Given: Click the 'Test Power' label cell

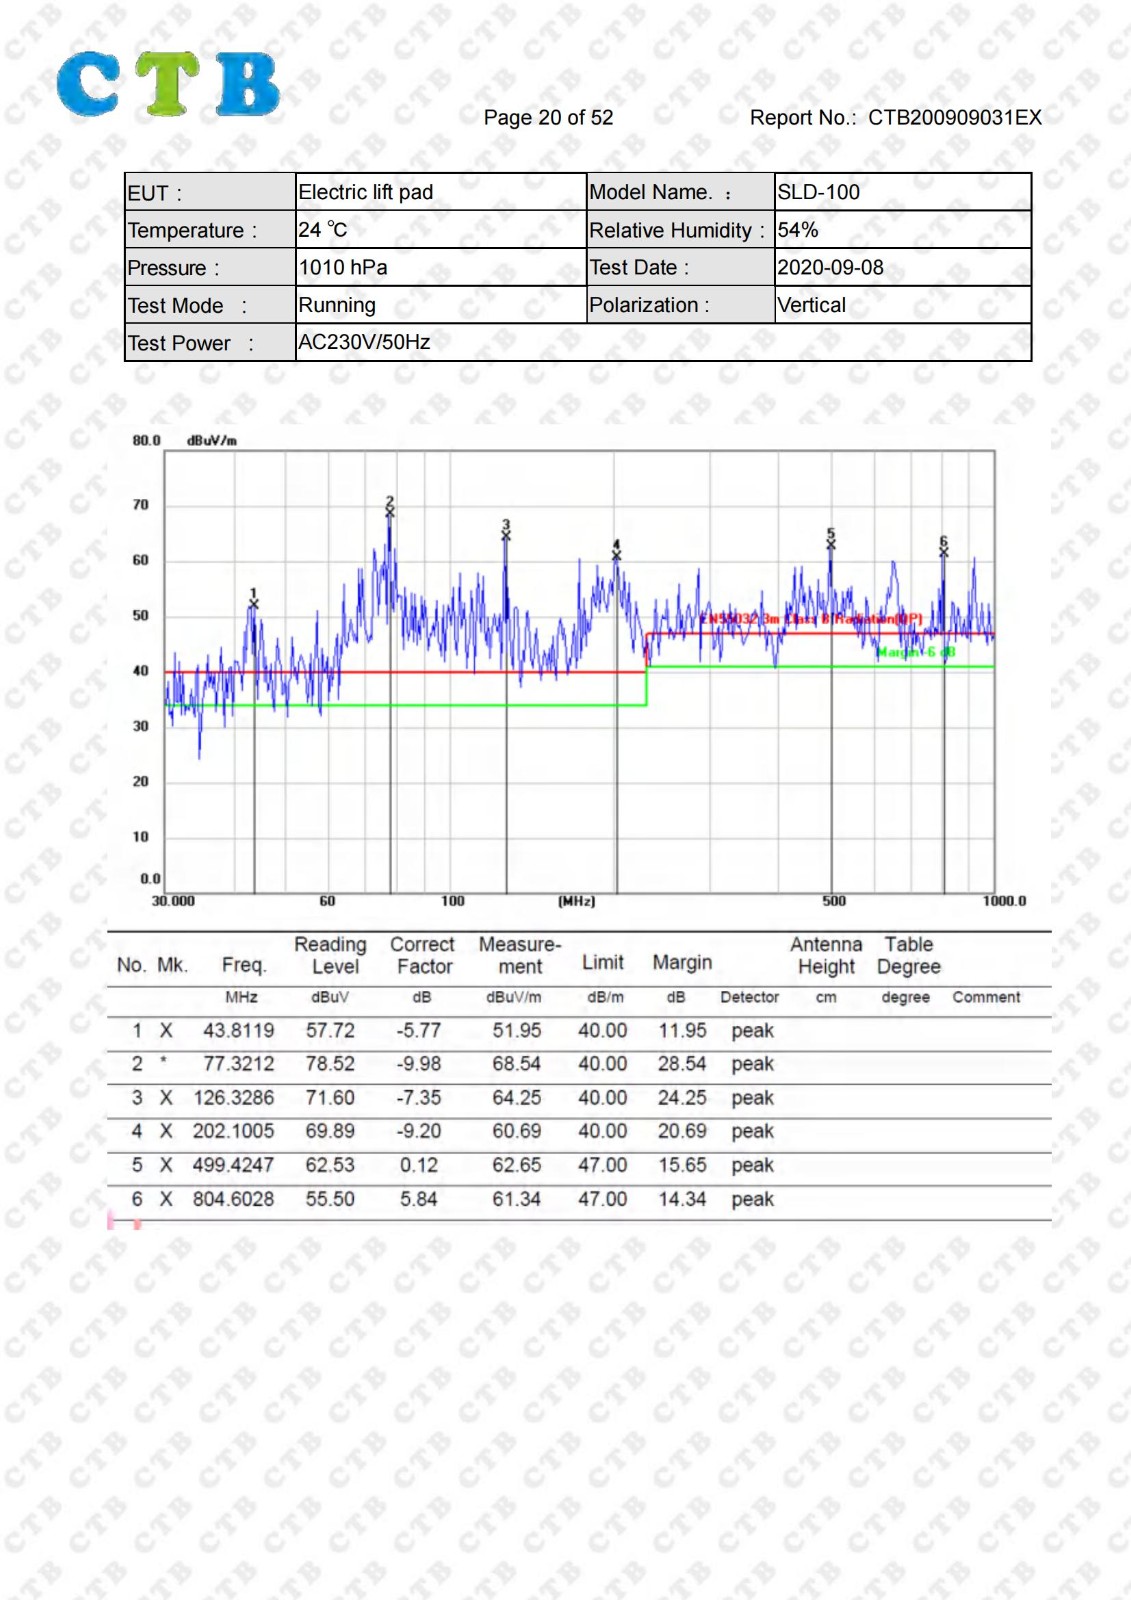Looking at the screenshot, I should tap(210, 343).
